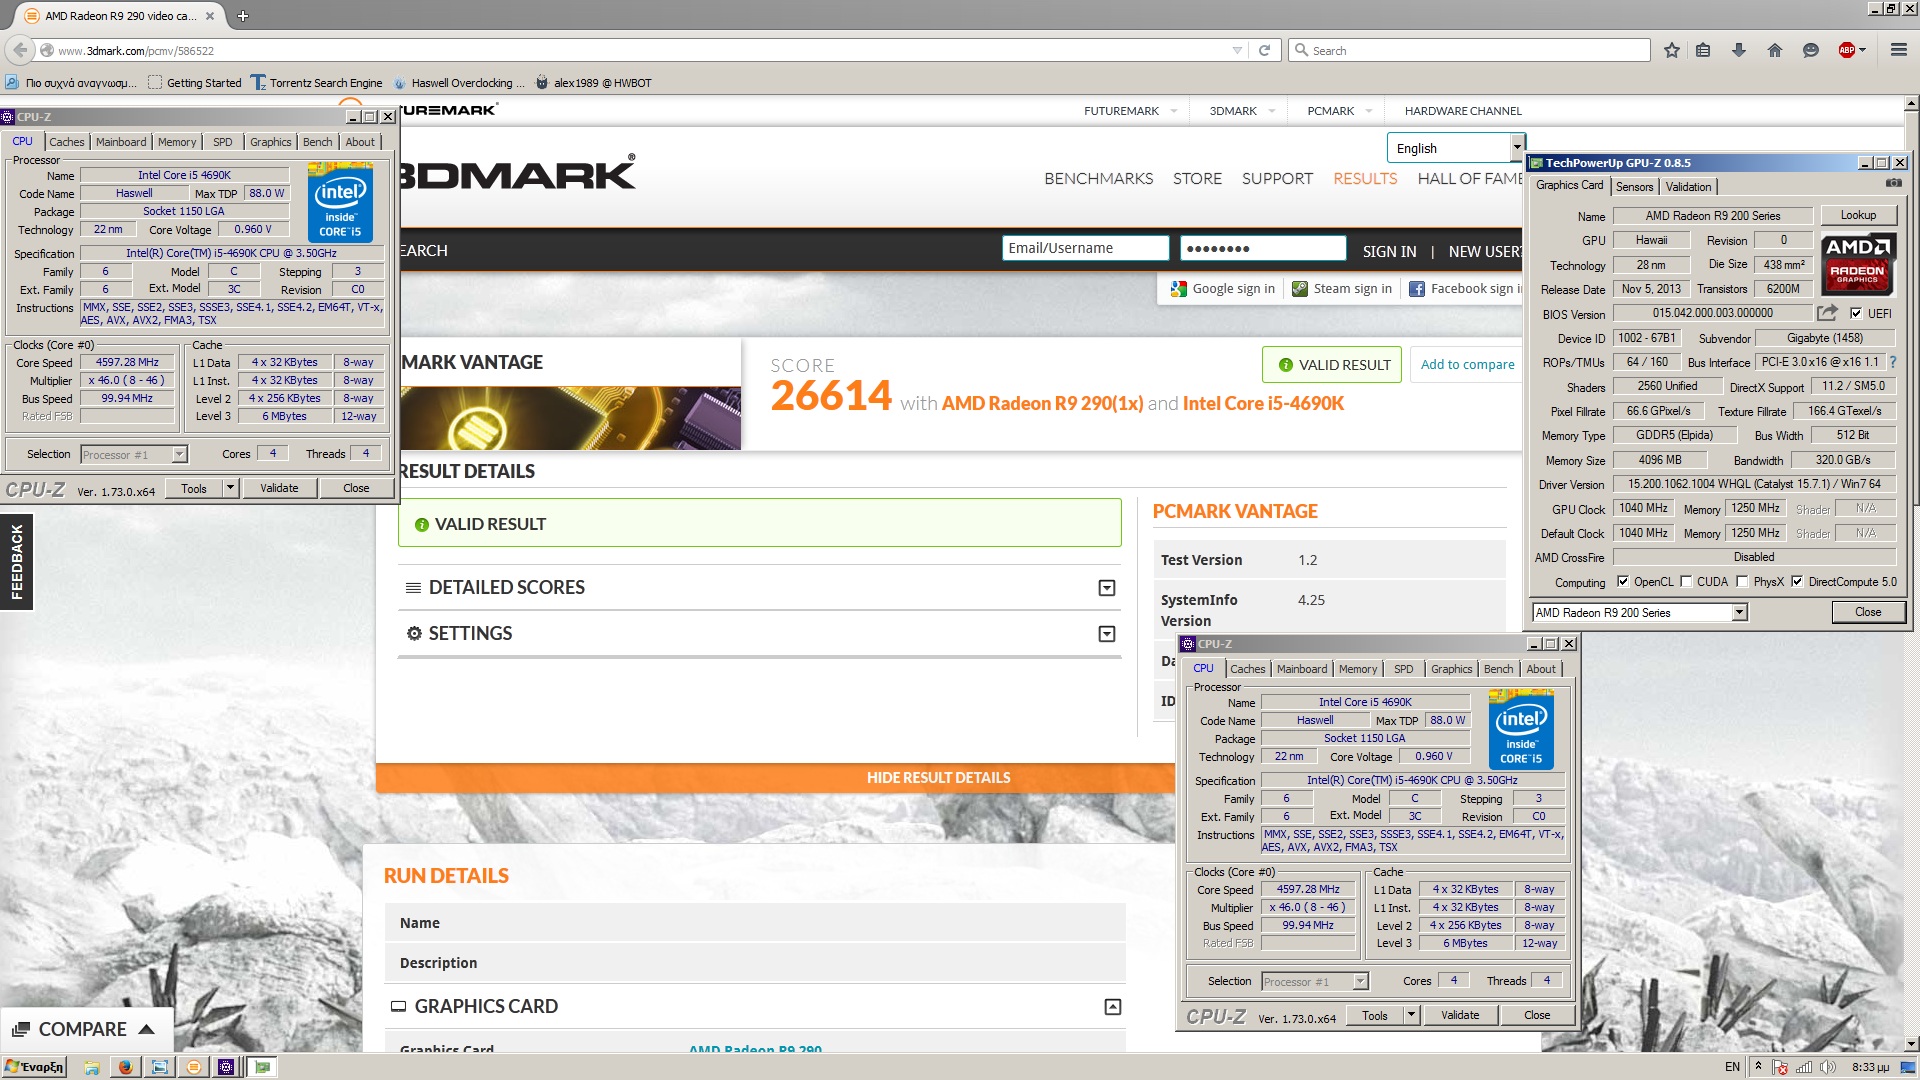Click the page vertical scrollbar down arrow
Viewport: 1920px width, 1080px height.
pos(1911,1045)
